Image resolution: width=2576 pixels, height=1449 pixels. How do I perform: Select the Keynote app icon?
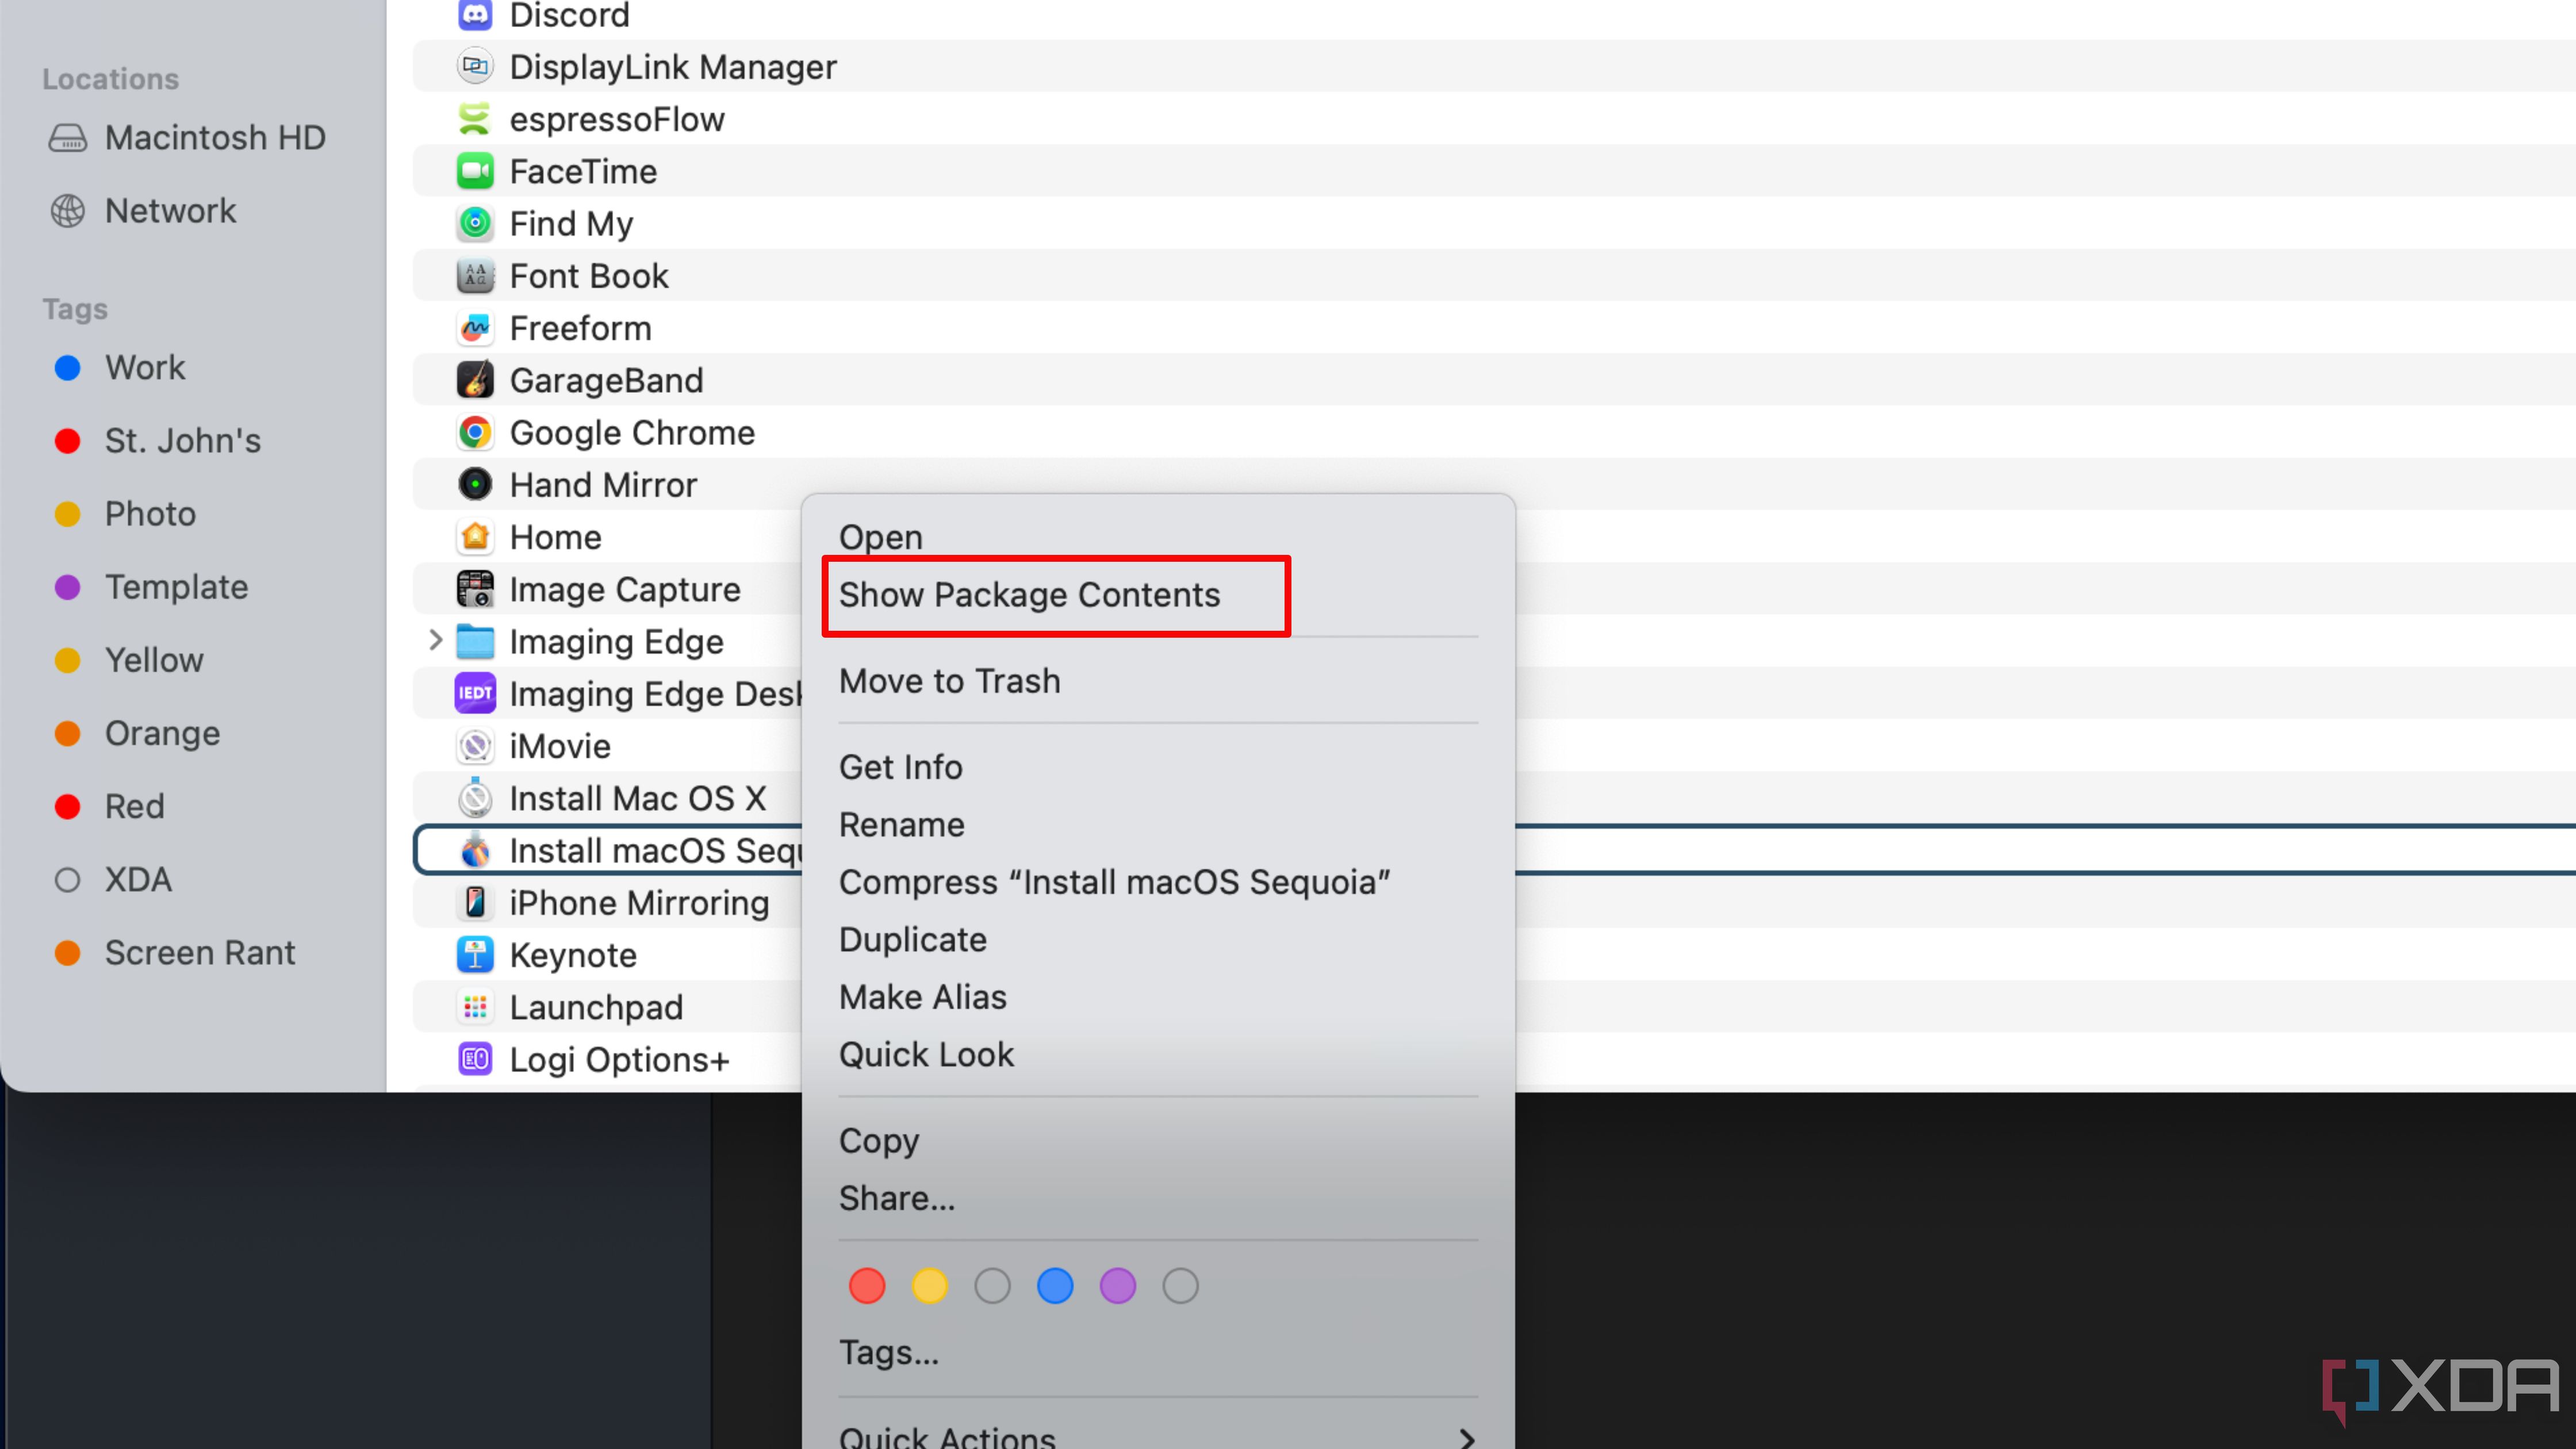(x=475, y=955)
